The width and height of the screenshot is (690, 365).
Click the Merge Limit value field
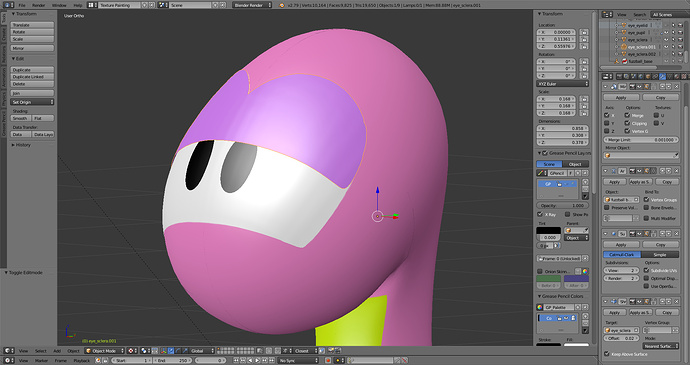641,140
